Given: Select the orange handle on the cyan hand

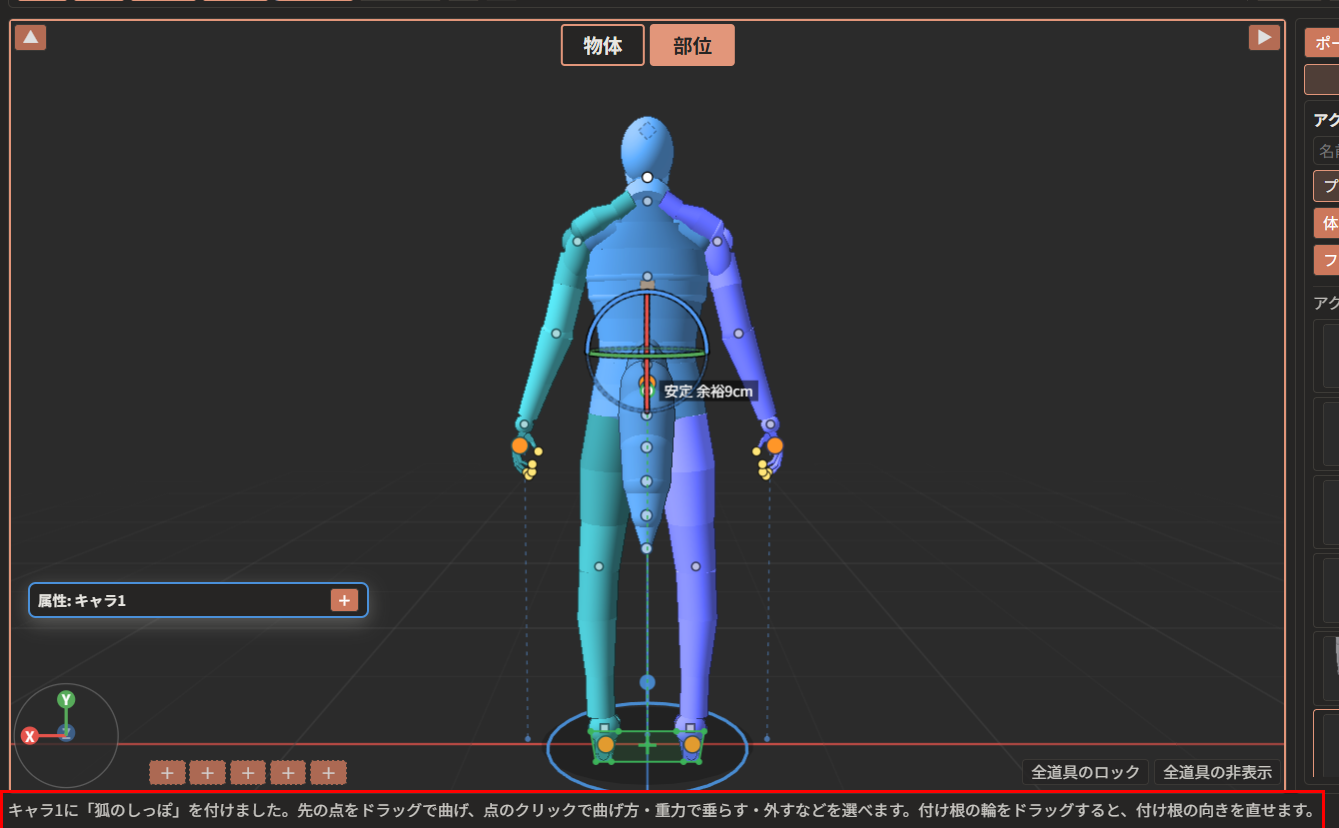Looking at the screenshot, I should click(520, 445).
